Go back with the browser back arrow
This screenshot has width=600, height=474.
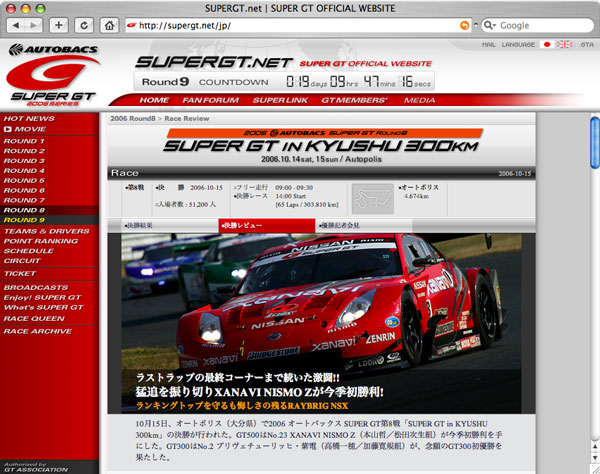pos(16,26)
